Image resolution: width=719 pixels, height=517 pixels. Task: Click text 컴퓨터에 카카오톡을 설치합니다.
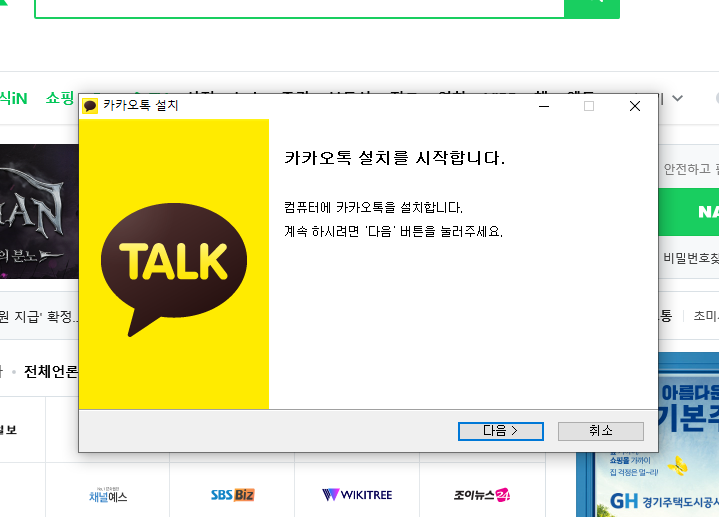coord(373,207)
